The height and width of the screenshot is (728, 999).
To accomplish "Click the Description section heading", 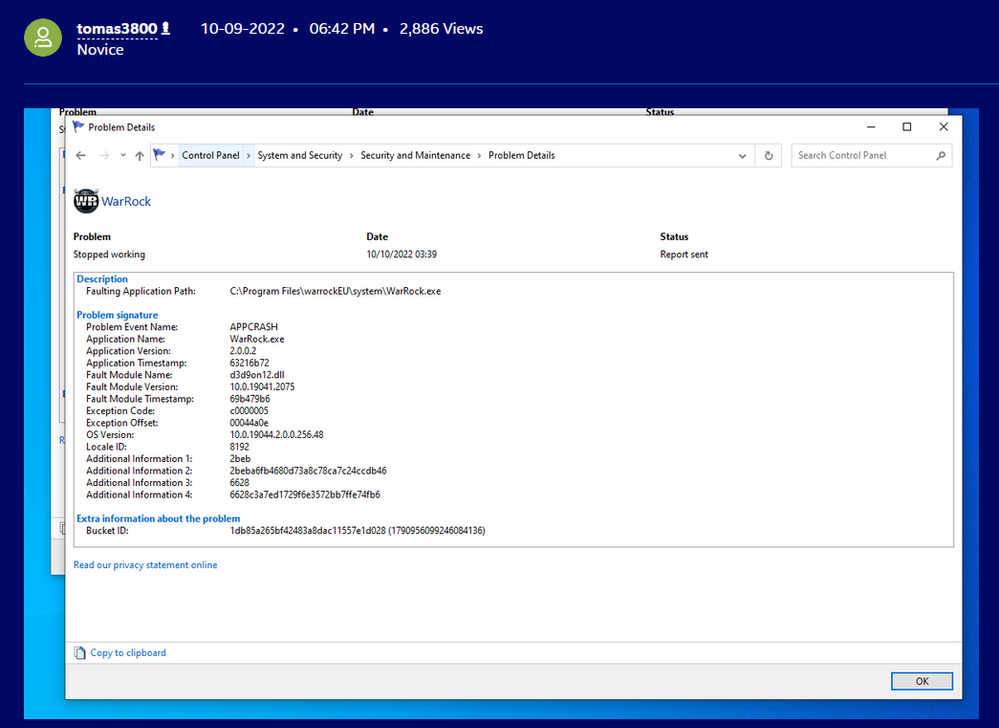I will [x=102, y=279].
